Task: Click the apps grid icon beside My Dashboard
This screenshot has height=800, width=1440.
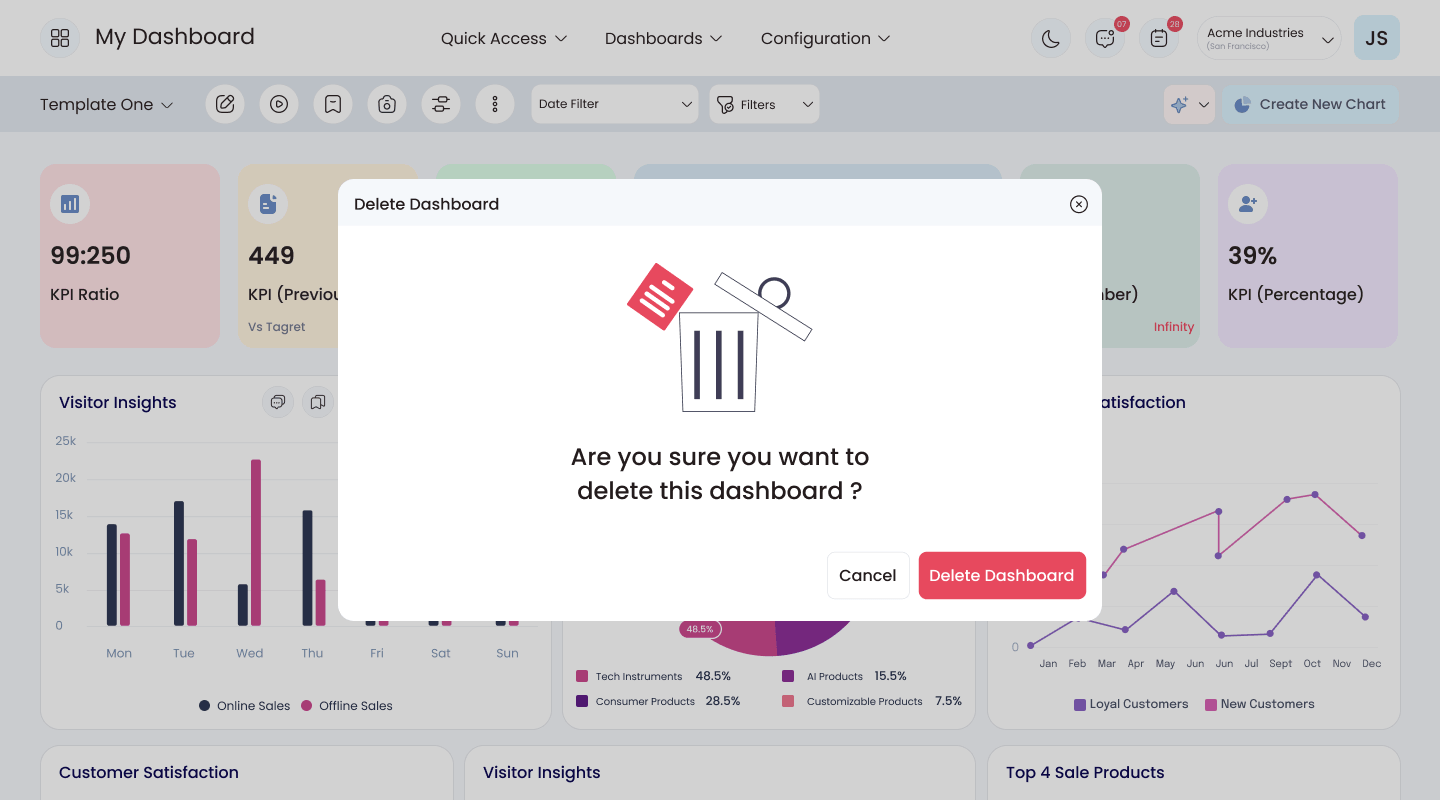Action: pos(60,38)
